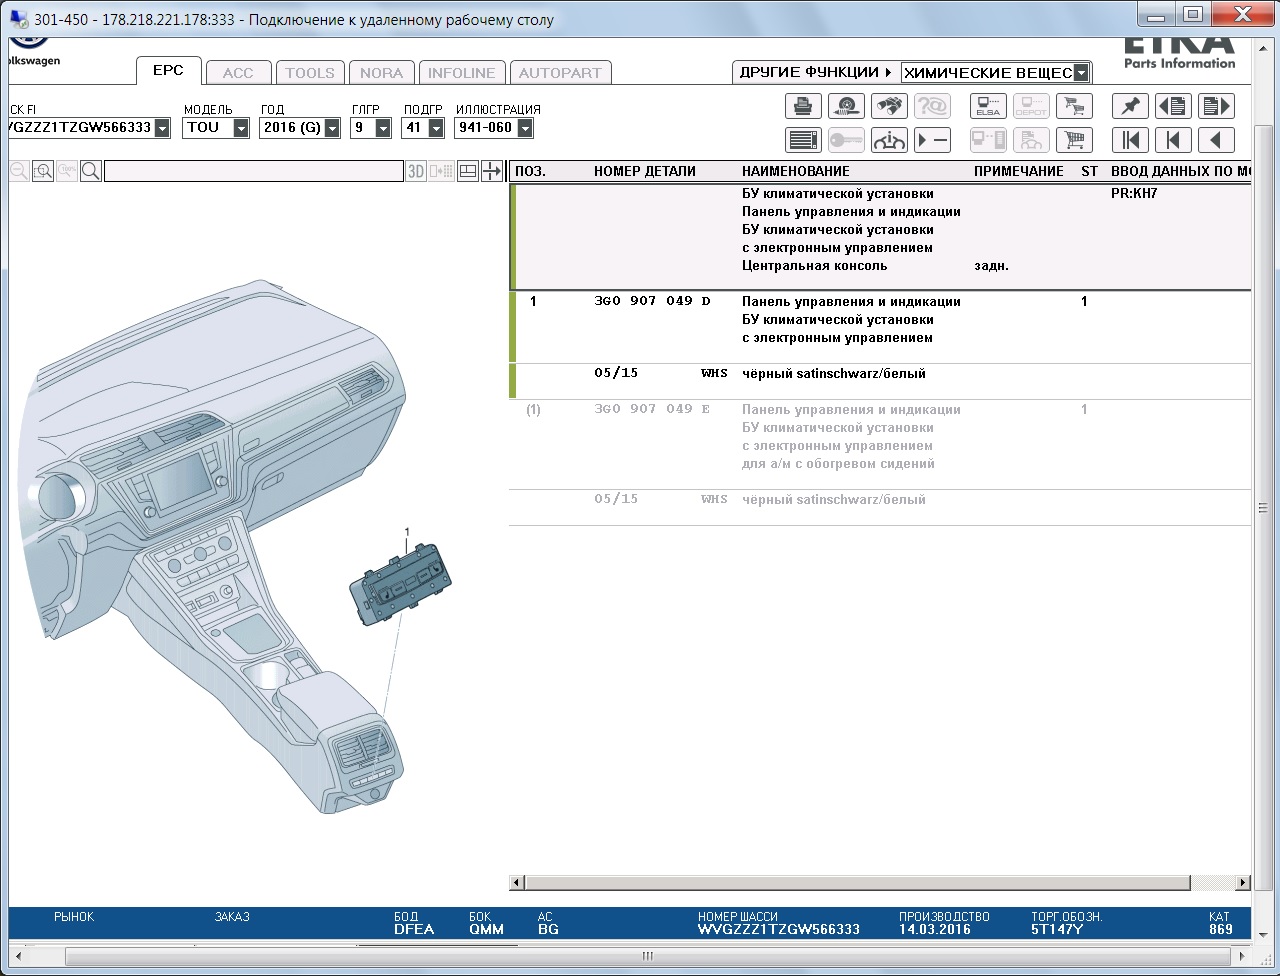The image size is (1280, 976).
Task: Jump to first illustration double-bar arrow
Action: 1130,140
